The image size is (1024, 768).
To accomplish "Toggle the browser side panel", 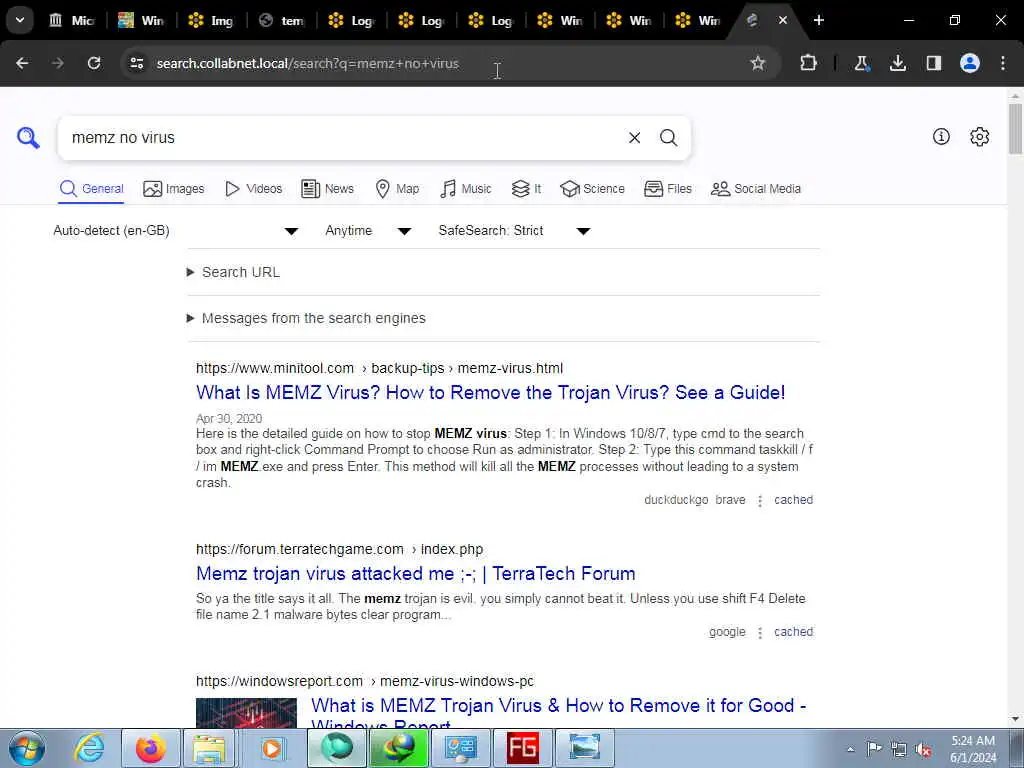I will click(934, 63).
